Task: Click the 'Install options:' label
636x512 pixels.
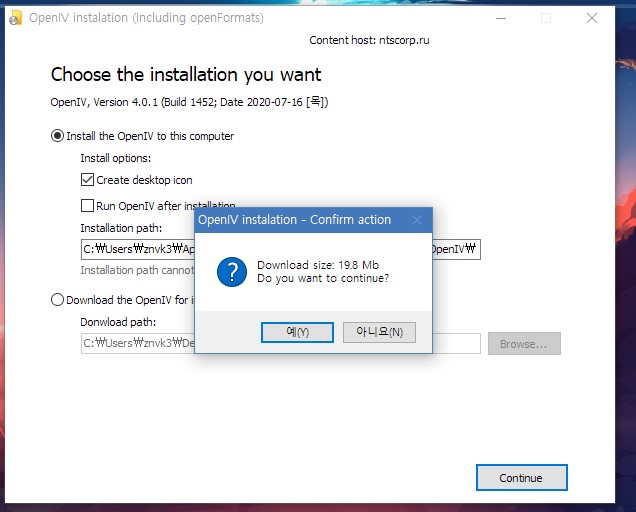Action: pyautogui.click(x=116, y=158)
